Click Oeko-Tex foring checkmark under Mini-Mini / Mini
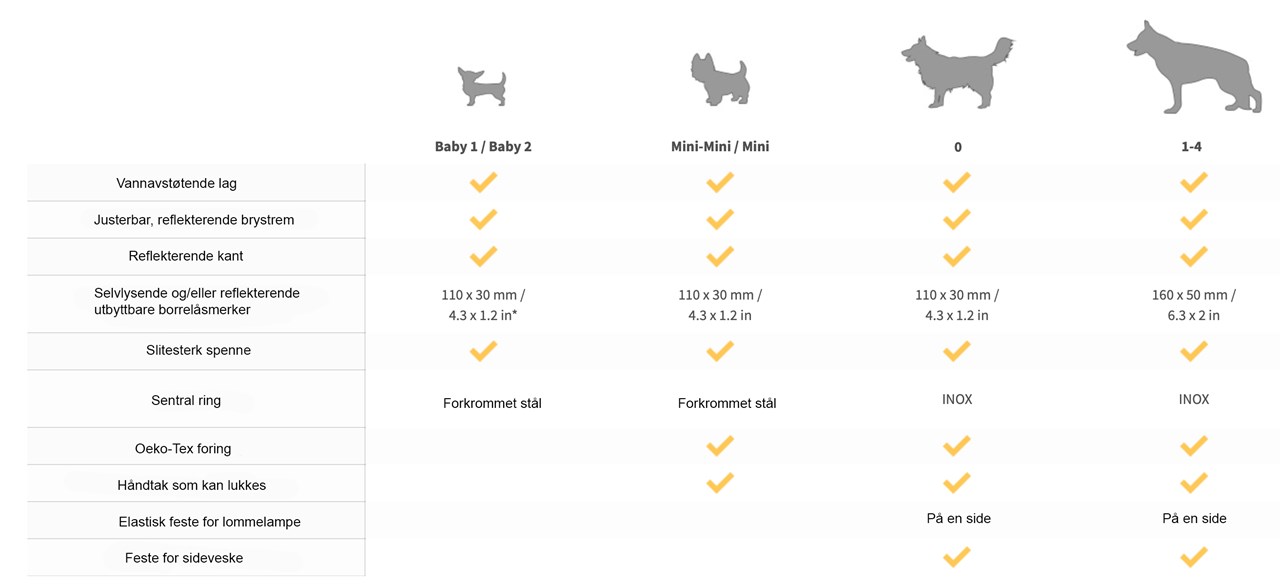Viewport: 1280px width, 586px height. pyautogui.click(x=720, y=446)
